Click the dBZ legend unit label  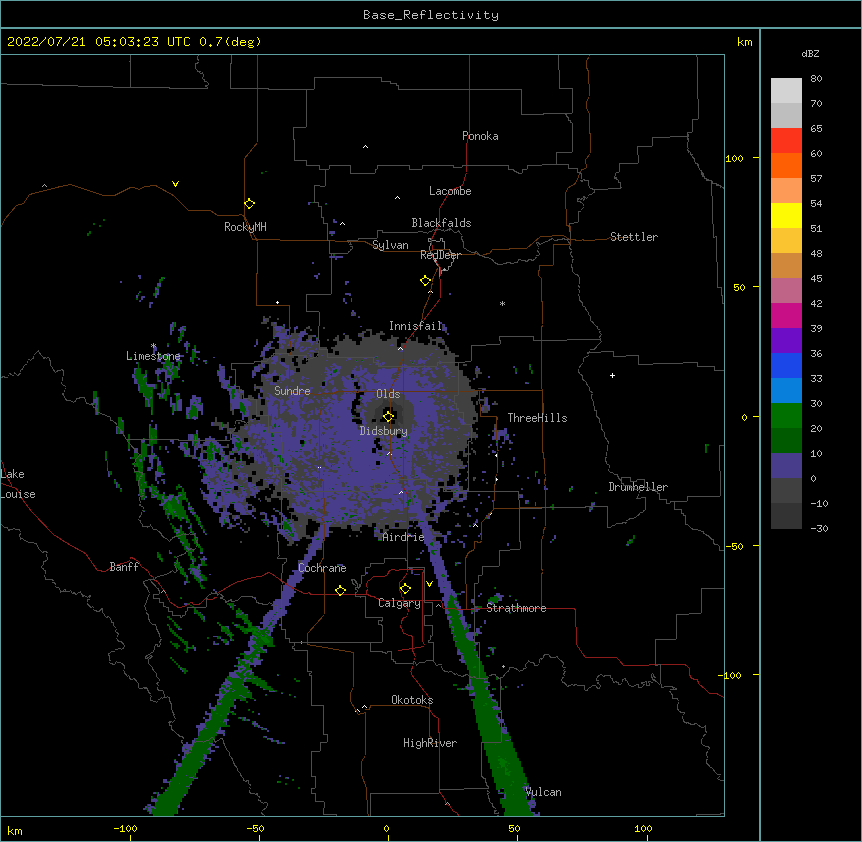[x=810, y=54]
